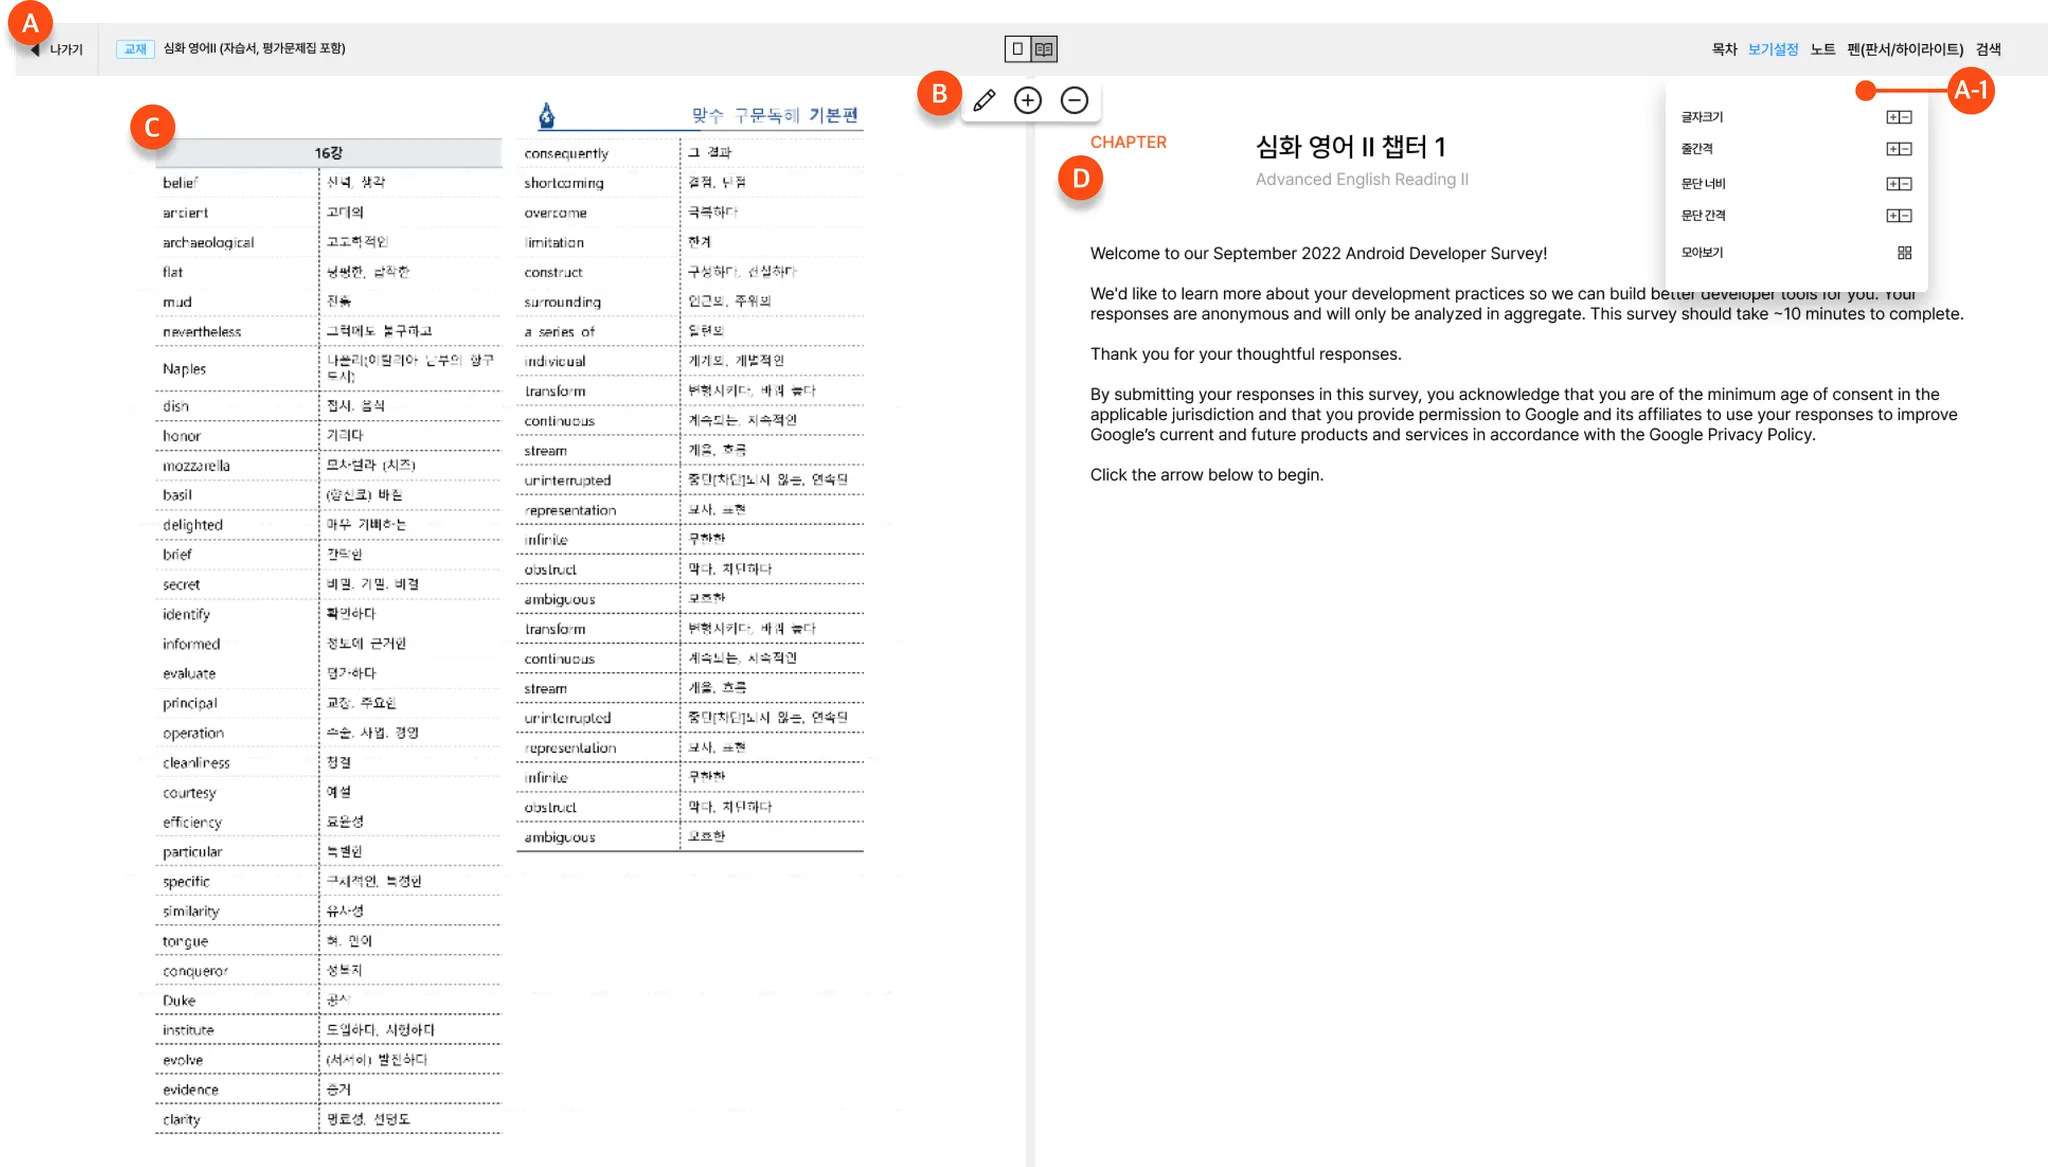Image resolution: width=2048 pixels, height=1167 pixels.
Task: Click the 교재 textbook tag
Action: coord(135,49)
